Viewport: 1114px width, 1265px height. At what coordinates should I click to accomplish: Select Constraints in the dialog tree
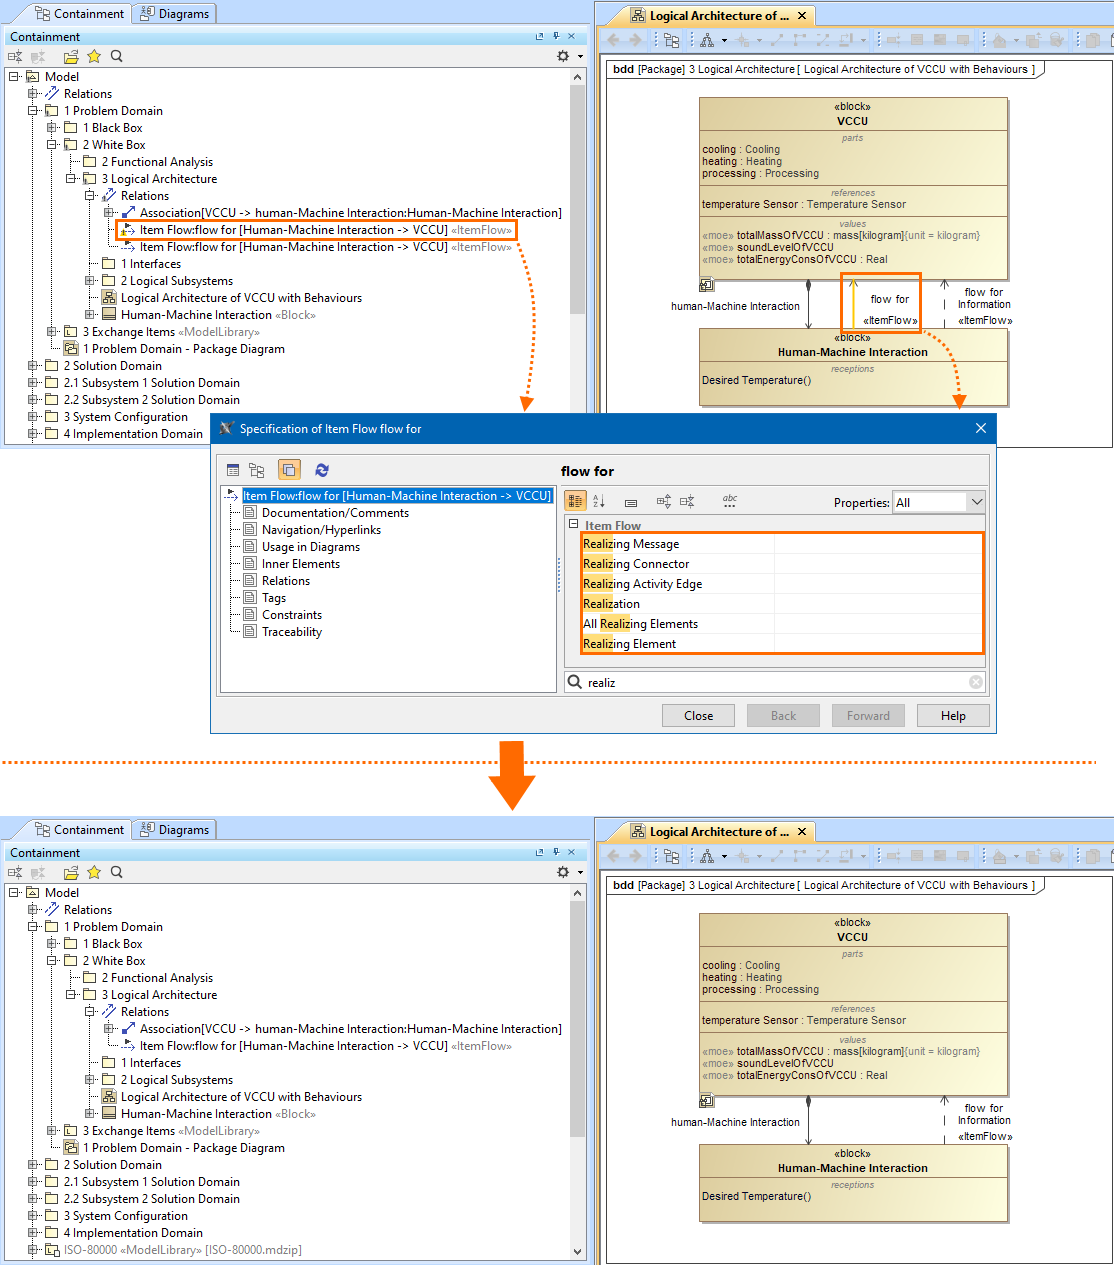click(291, 615)
